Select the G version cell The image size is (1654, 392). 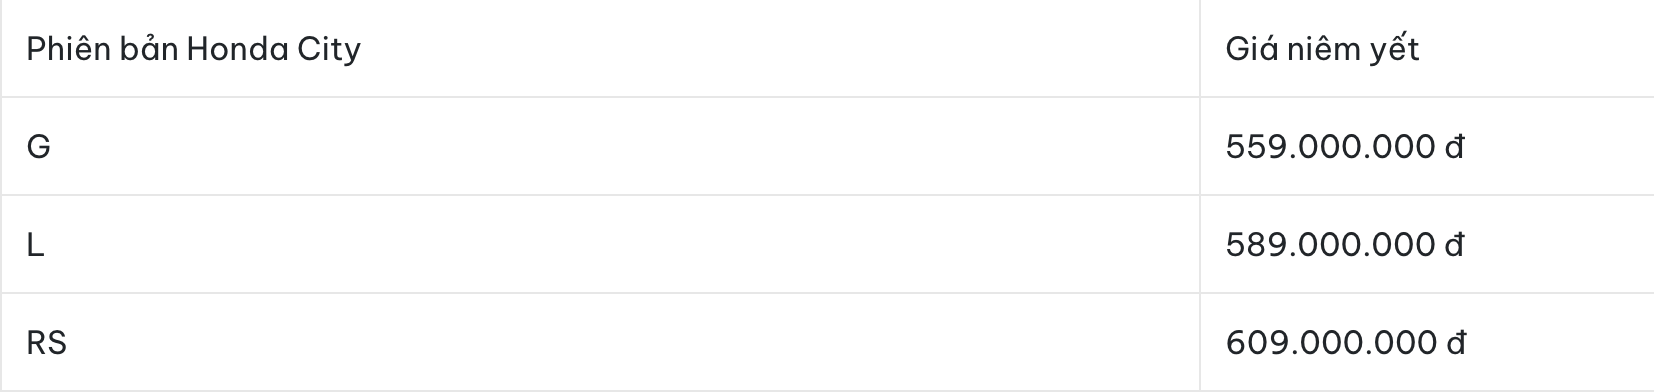coord(600,147)
